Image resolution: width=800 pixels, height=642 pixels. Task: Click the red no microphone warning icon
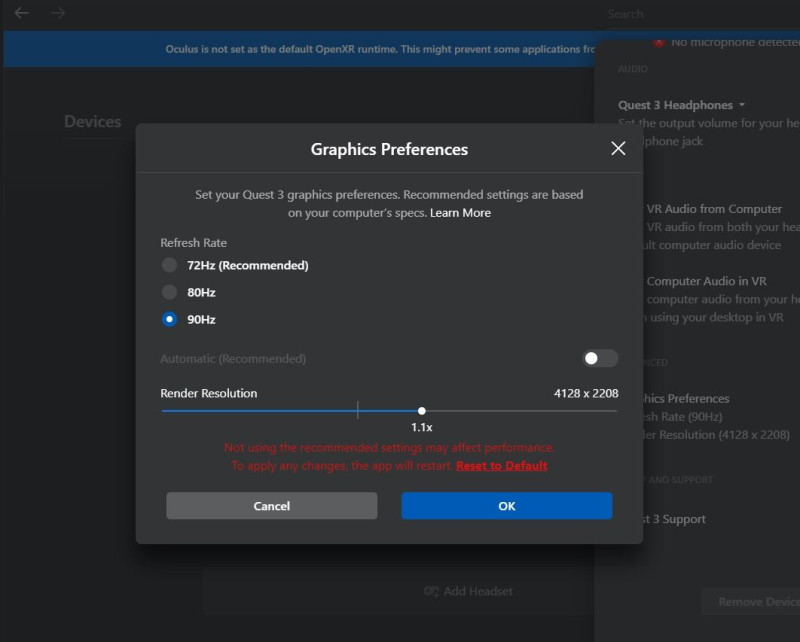[659, 42]
